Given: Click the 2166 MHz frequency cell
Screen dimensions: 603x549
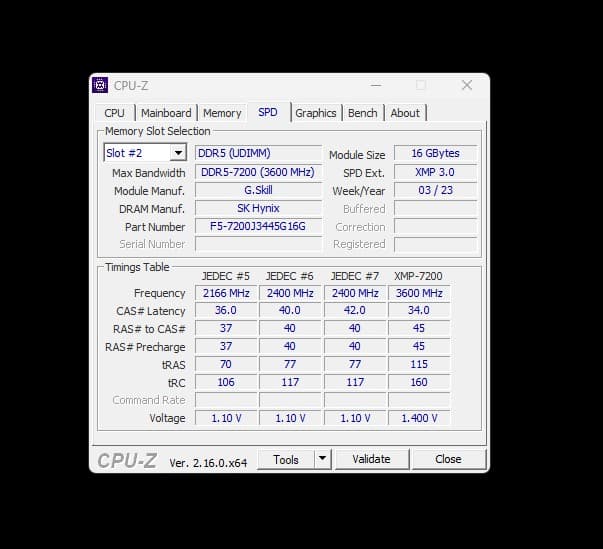Looking at the screenshot, I should 226,293.
